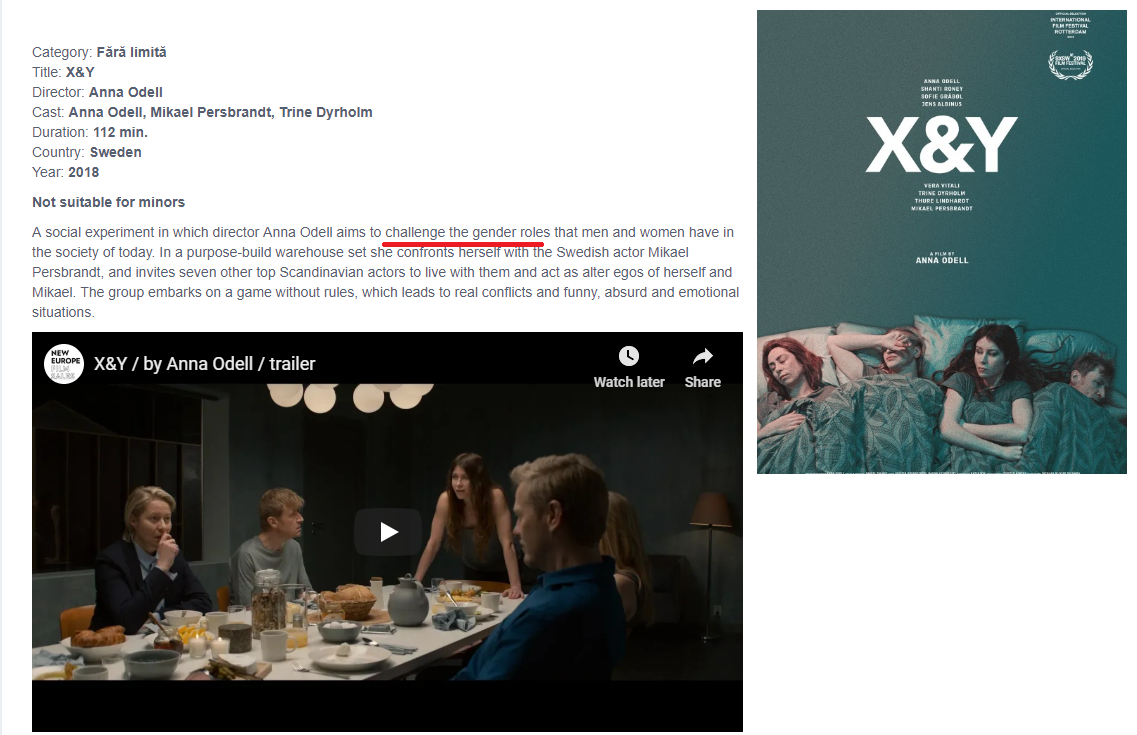
Task: Play the X&Y trailer video
Action: click(388, 532)
